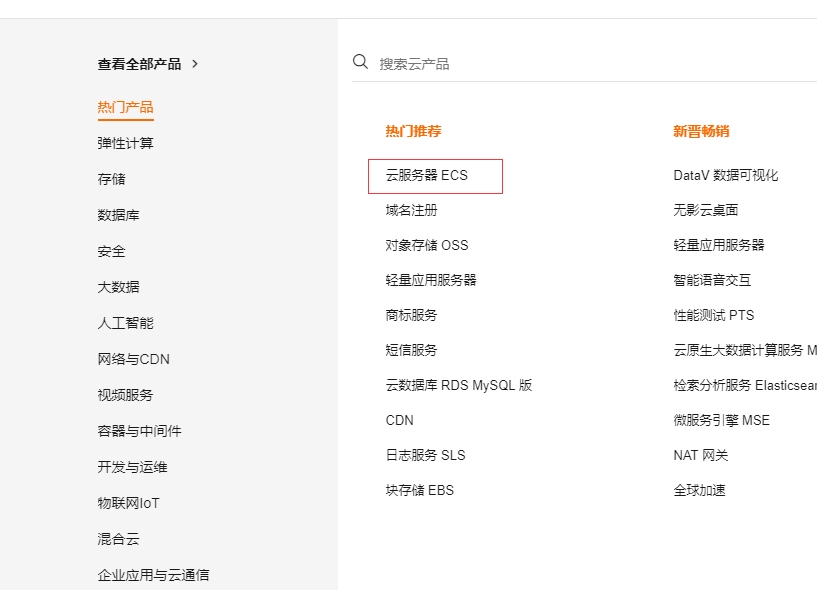Image resolution: width=817 pixels, height=590 pixels.
Task: Click 轻量应用服务器 under 新晋畅销
Action: (719, 245)
